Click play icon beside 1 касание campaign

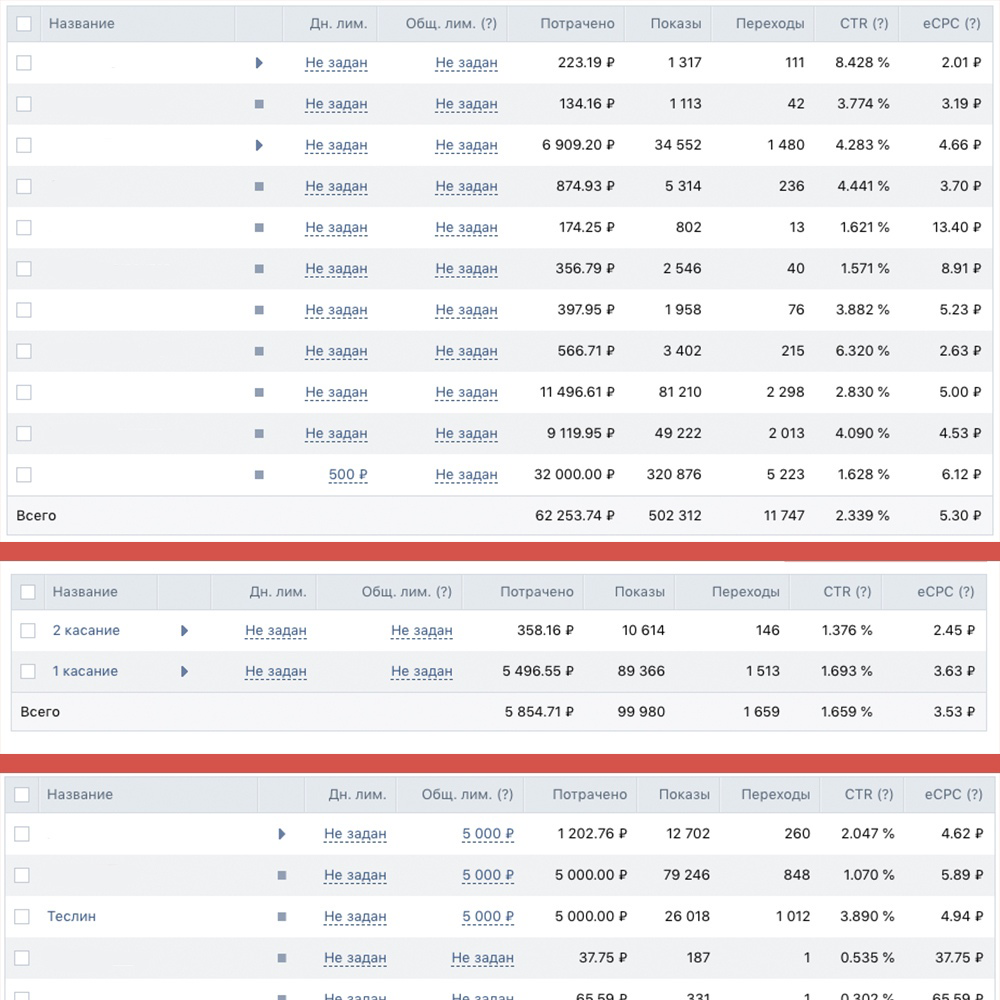(x=184, y=671)
